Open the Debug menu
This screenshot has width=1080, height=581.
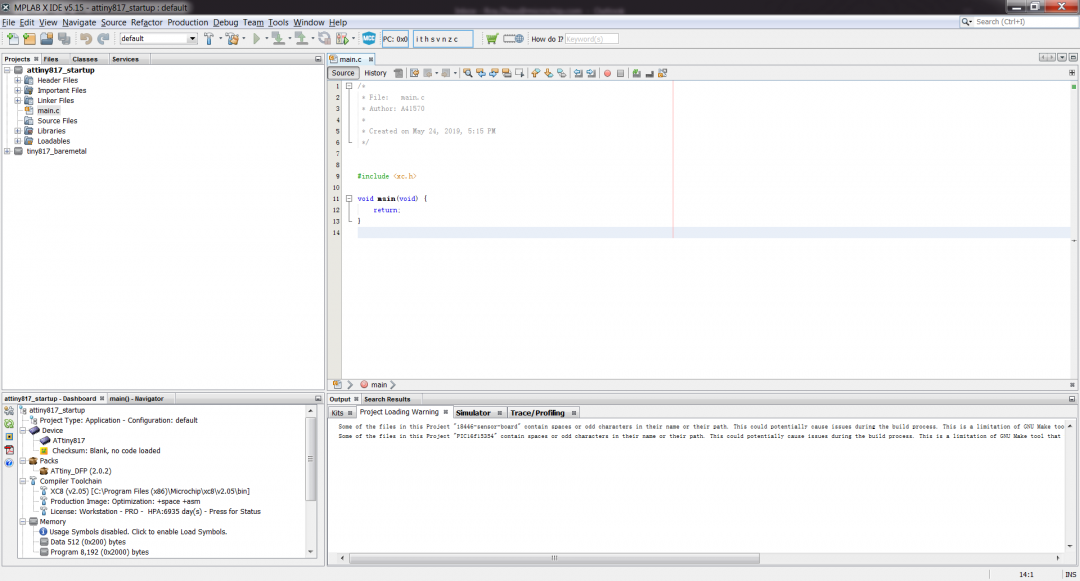(225, 22)
